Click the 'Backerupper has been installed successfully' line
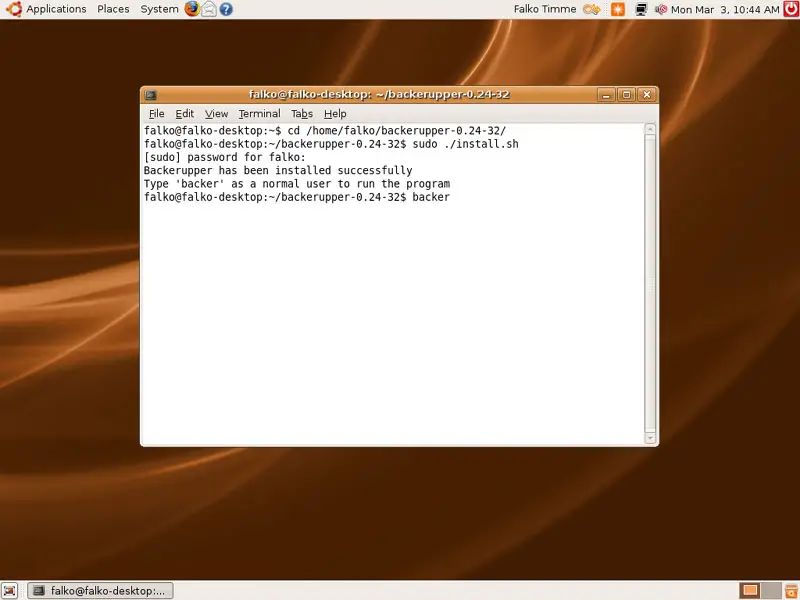The image size is (800, 600). click(x=278, y=170)
